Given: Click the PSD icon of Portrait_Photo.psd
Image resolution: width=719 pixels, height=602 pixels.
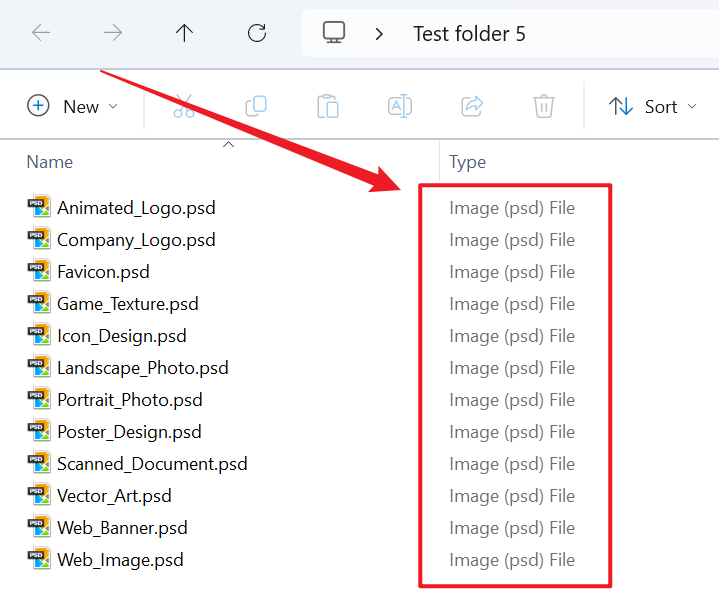Looking at the screenshot, I should coord(39,398).
